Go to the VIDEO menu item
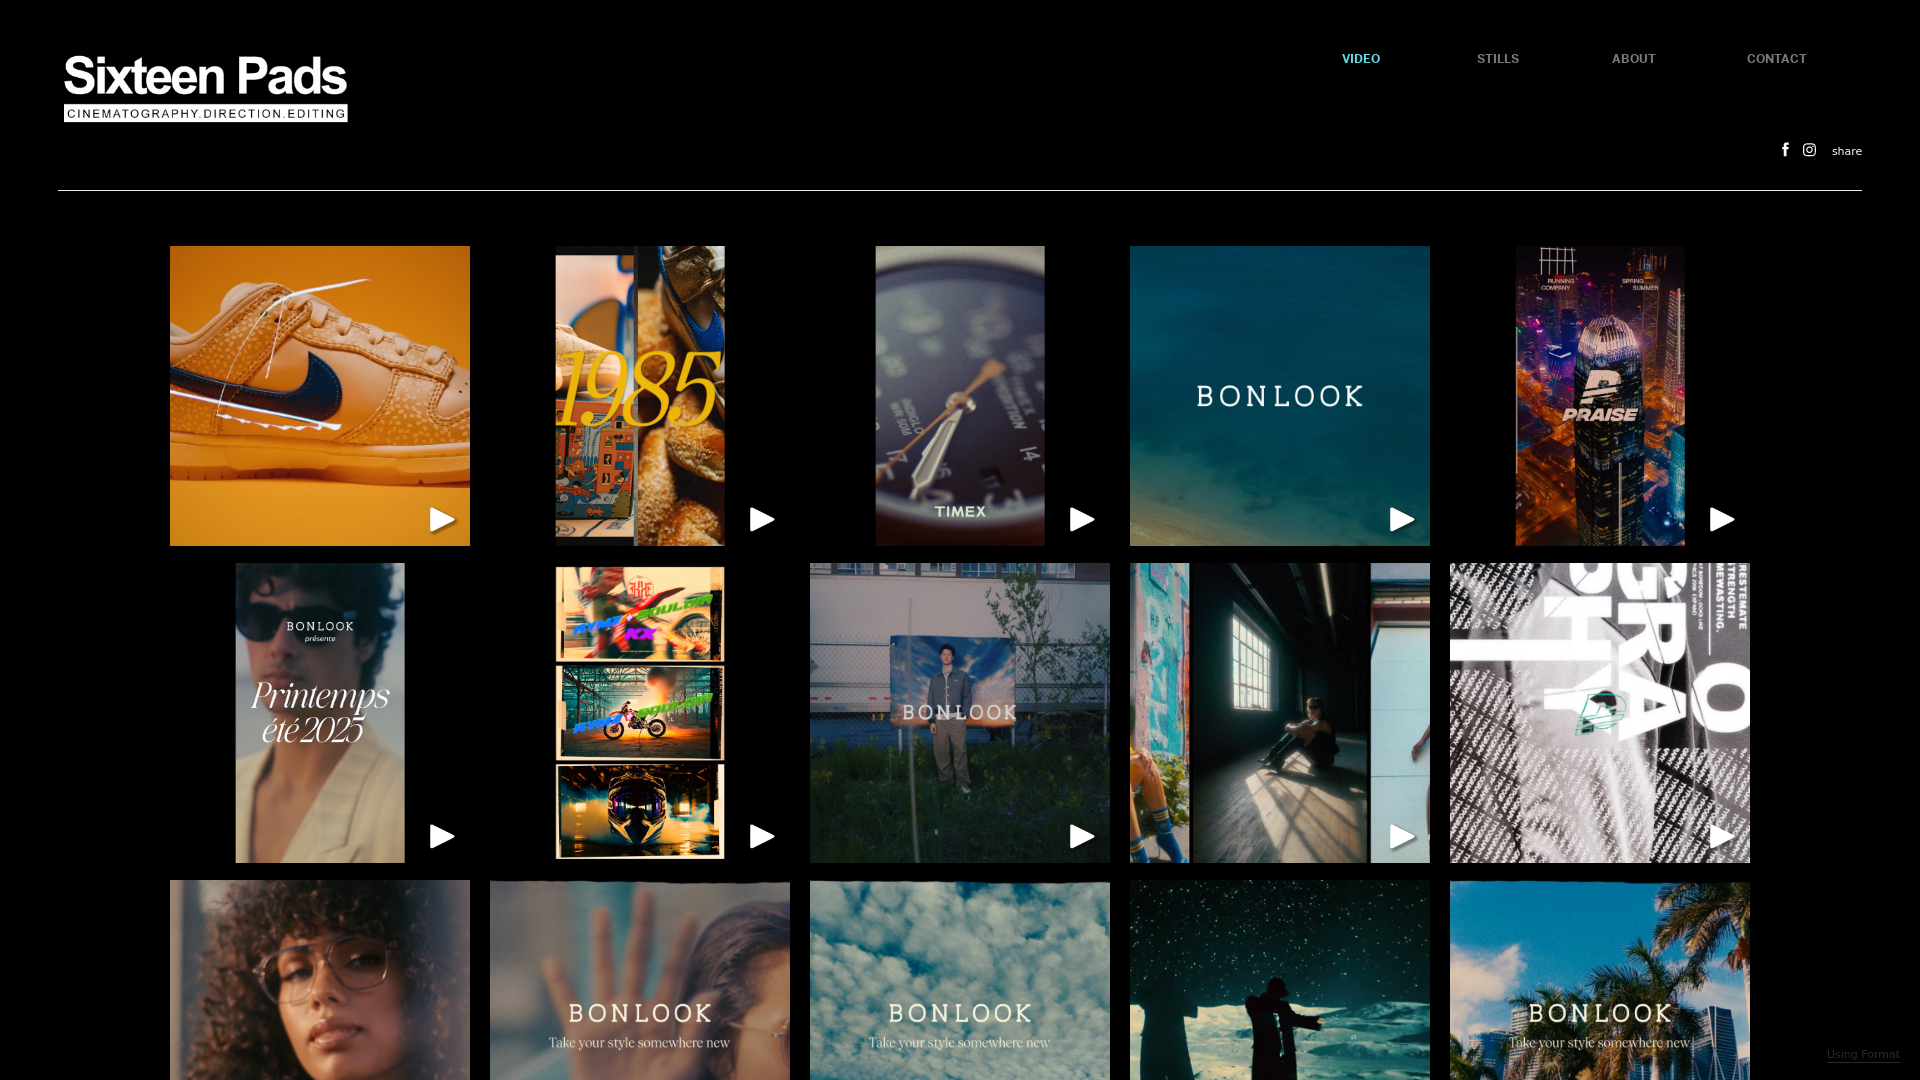The height and width of the screenshot is (1080, 1920). (1361, 59)
